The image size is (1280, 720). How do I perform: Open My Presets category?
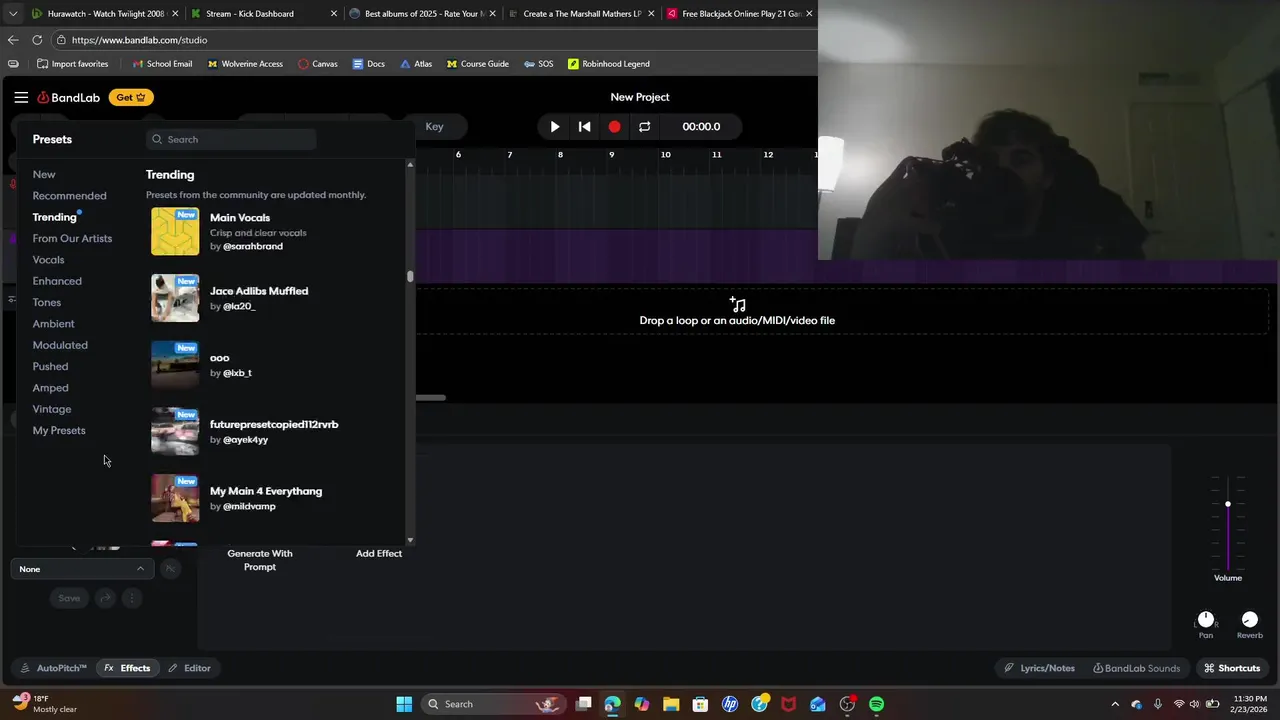click(x=59, y=430)
